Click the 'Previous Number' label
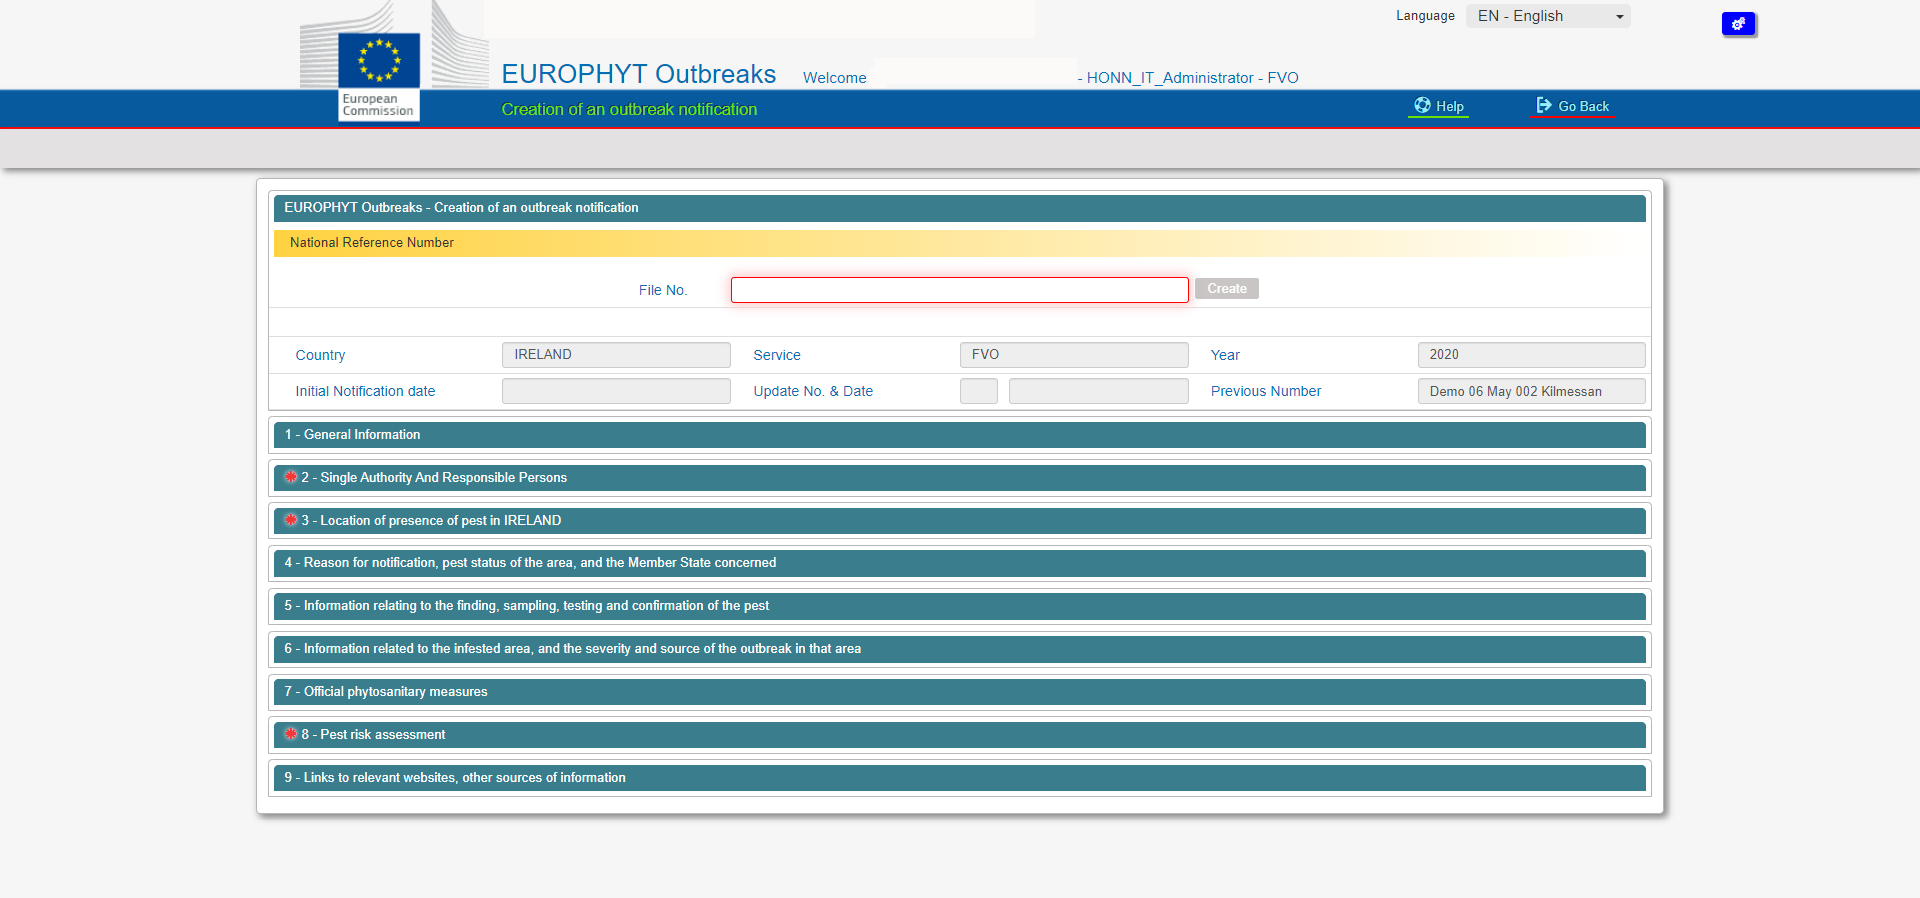The image size is (1920, 898). (x=1266, y=391)
